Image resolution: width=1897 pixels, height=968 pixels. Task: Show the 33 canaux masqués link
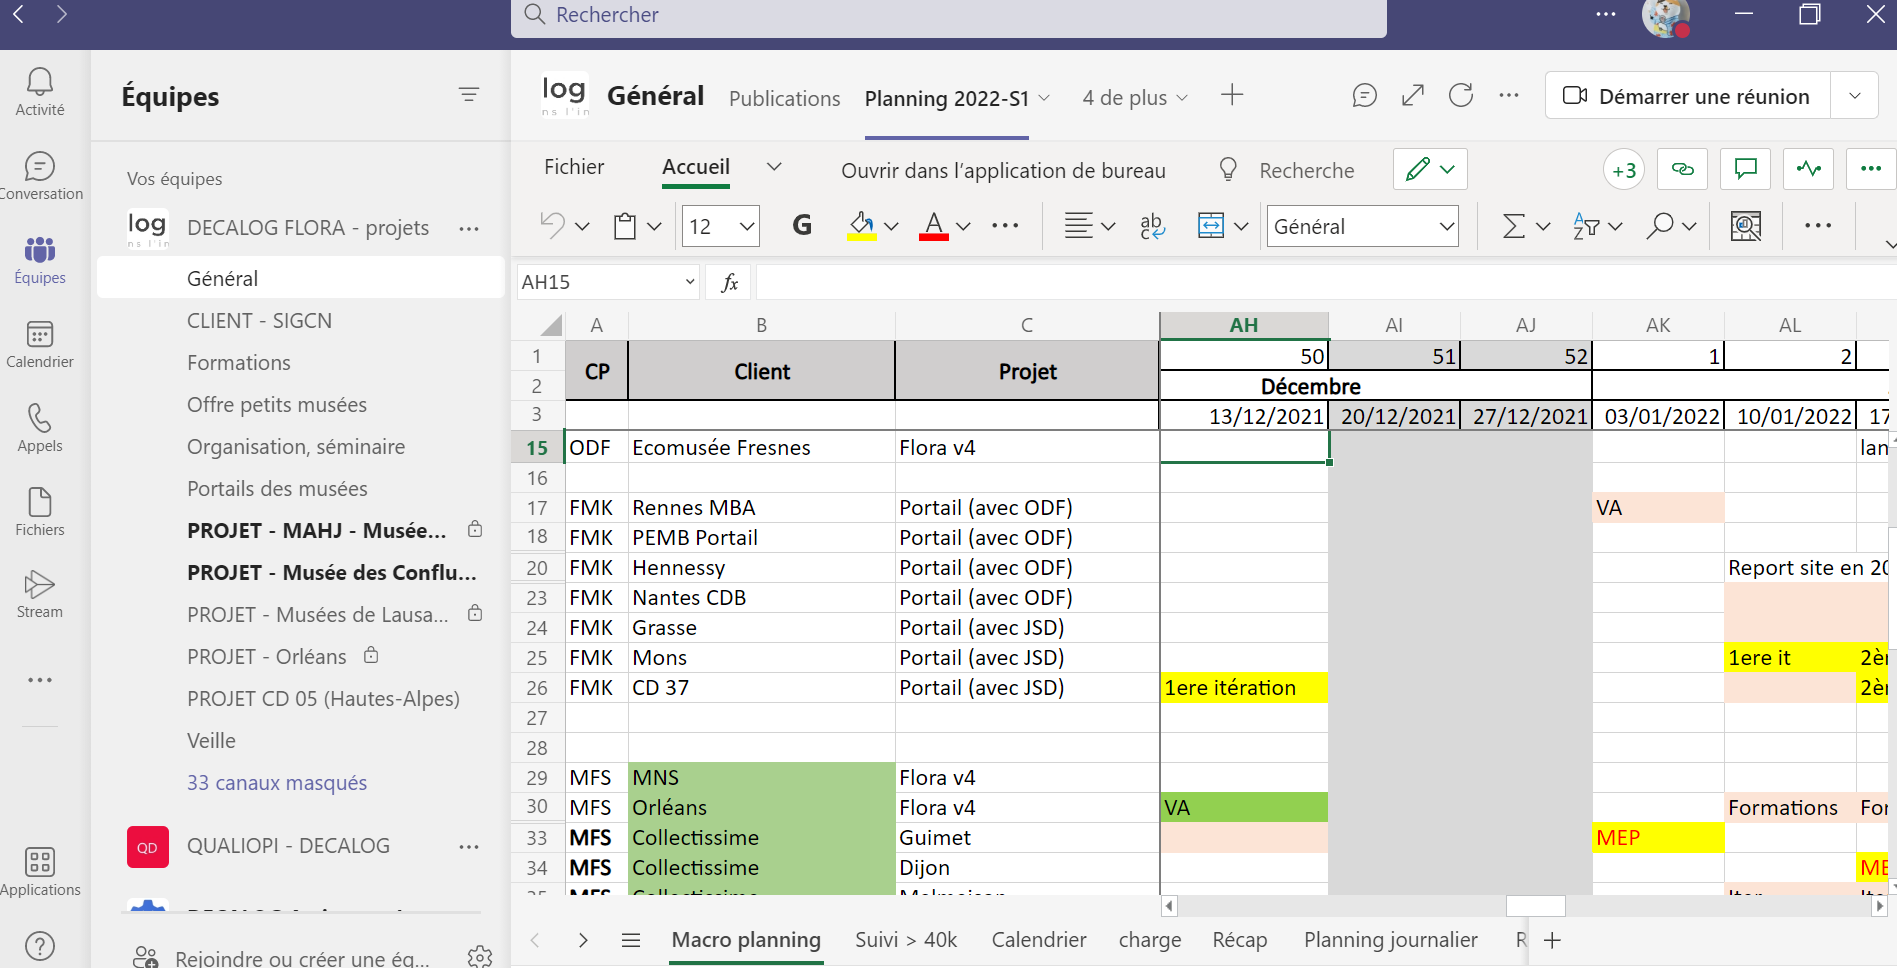pyautogui.click(x=277, y=783)
